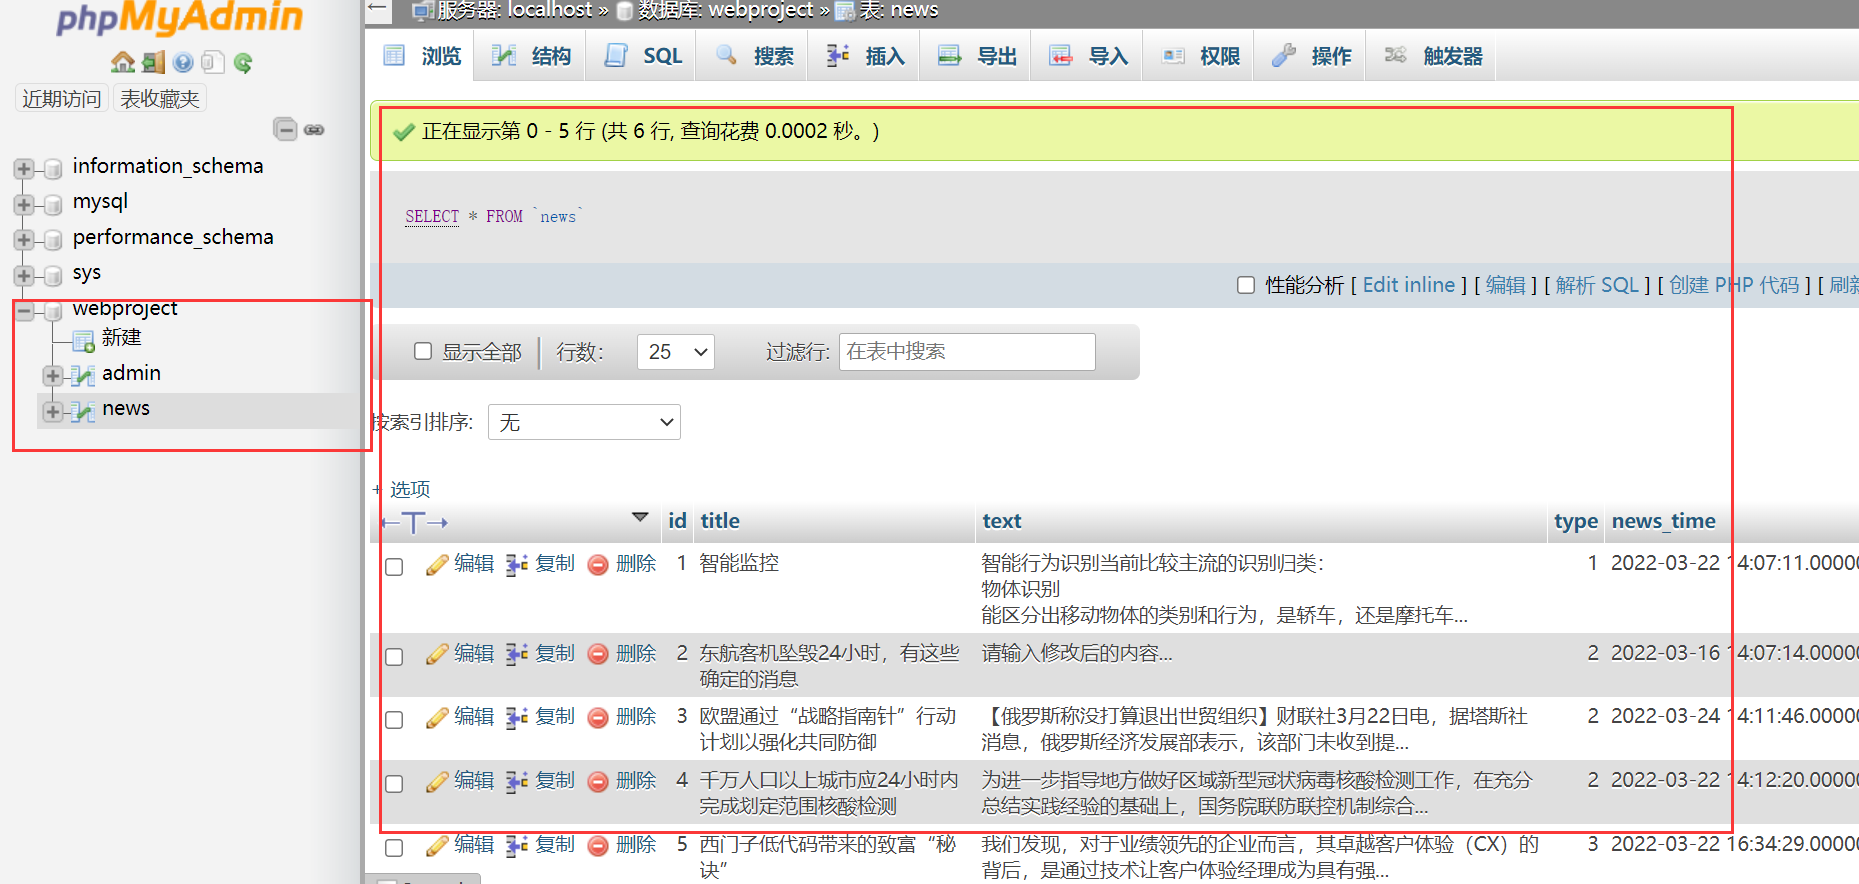Switch to the 表收藏夹 tab

click(160, 99)
